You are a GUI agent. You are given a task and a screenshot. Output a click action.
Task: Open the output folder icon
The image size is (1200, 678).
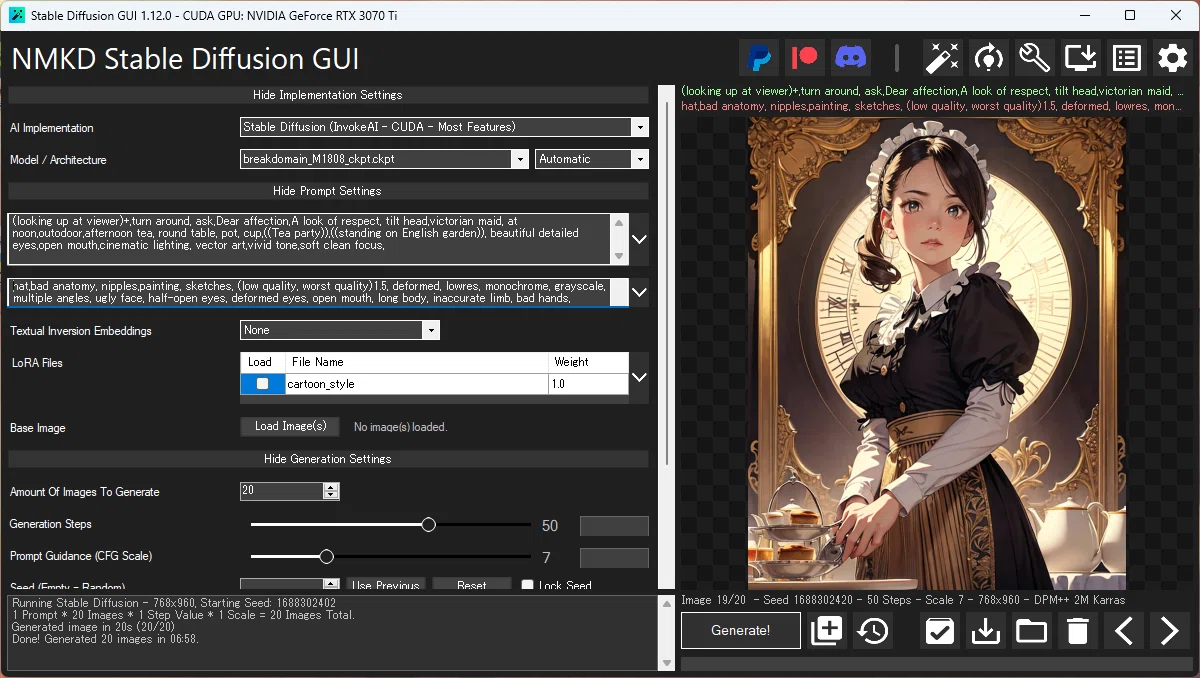click(x=1031, y=631)
